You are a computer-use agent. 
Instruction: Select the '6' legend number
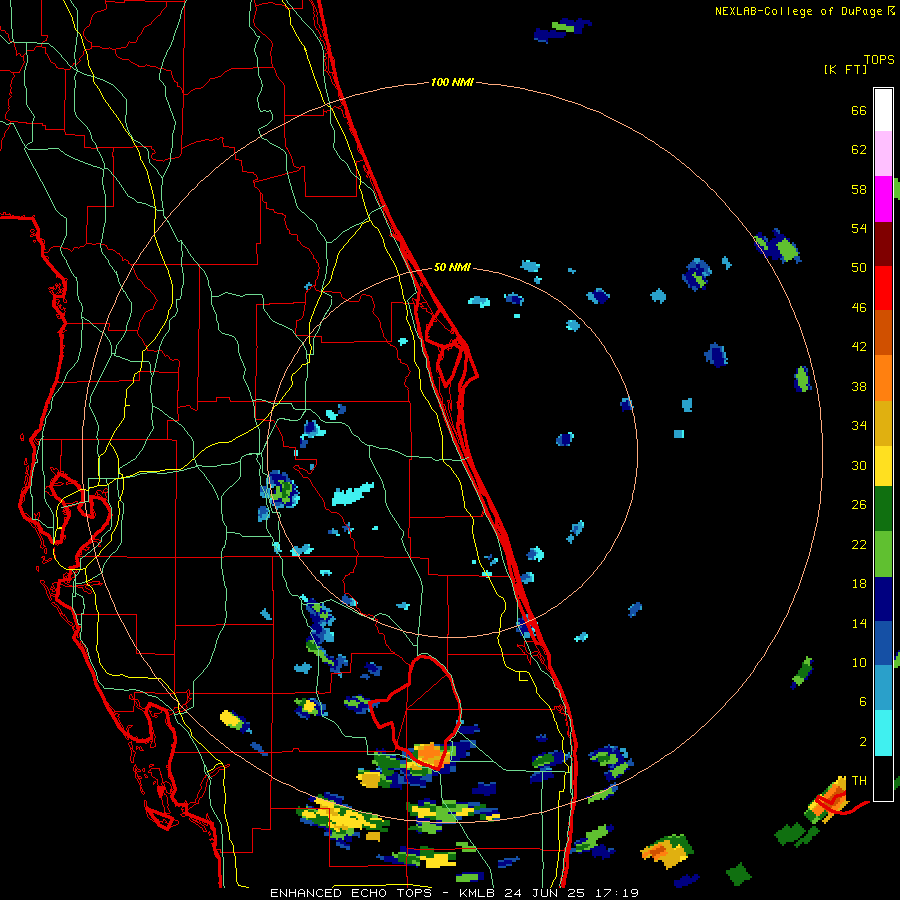[x=863, y=702]
